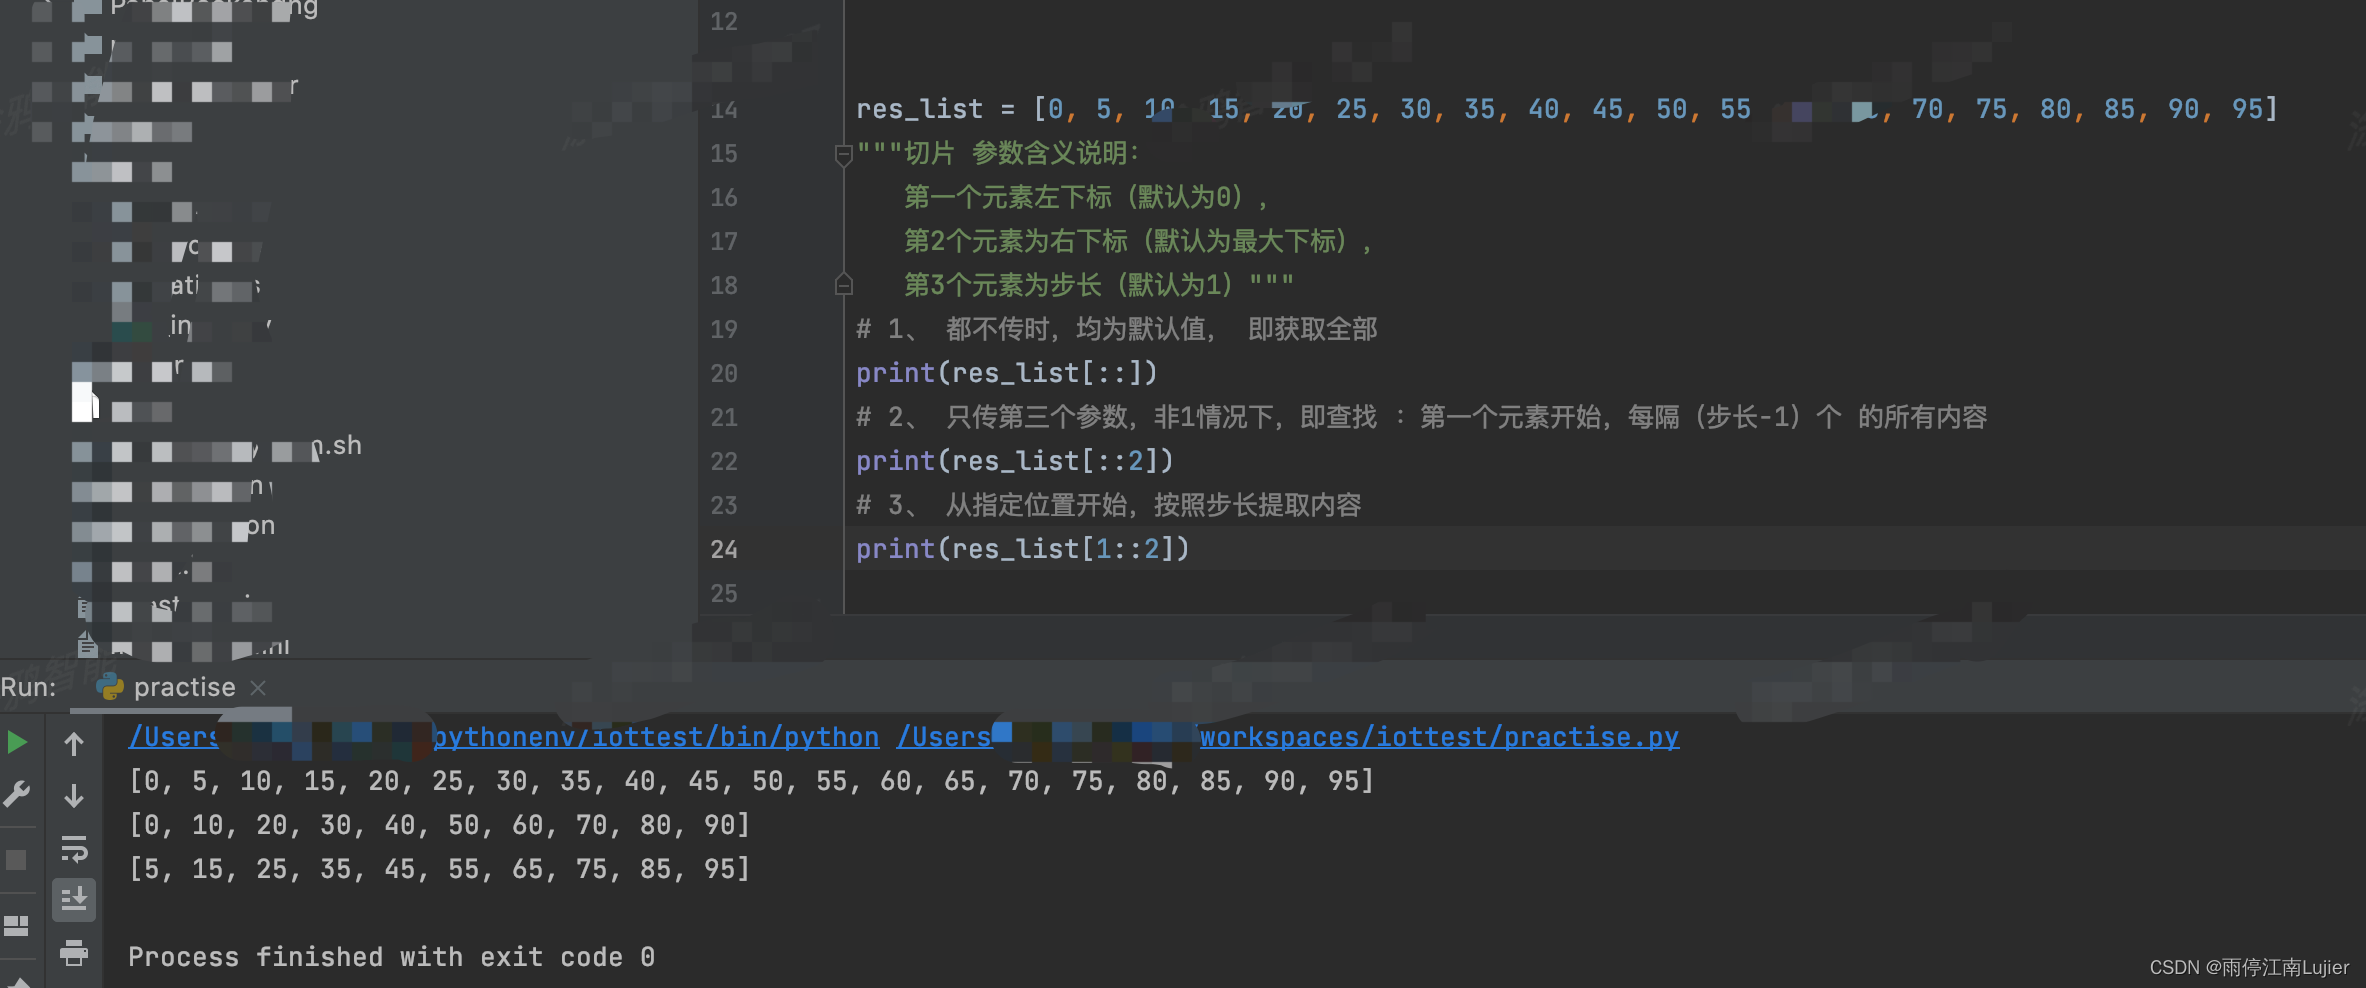Click the comment starting with '# 3、'
The height and width of the screenshot is (988, 2366).
click(1109, 505)
